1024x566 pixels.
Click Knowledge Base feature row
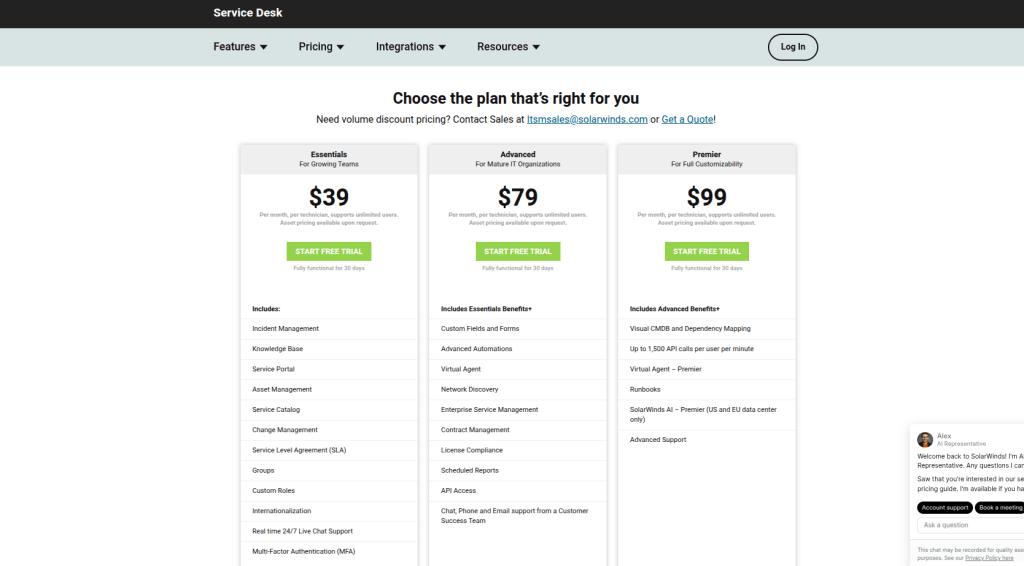pos(328,349)
